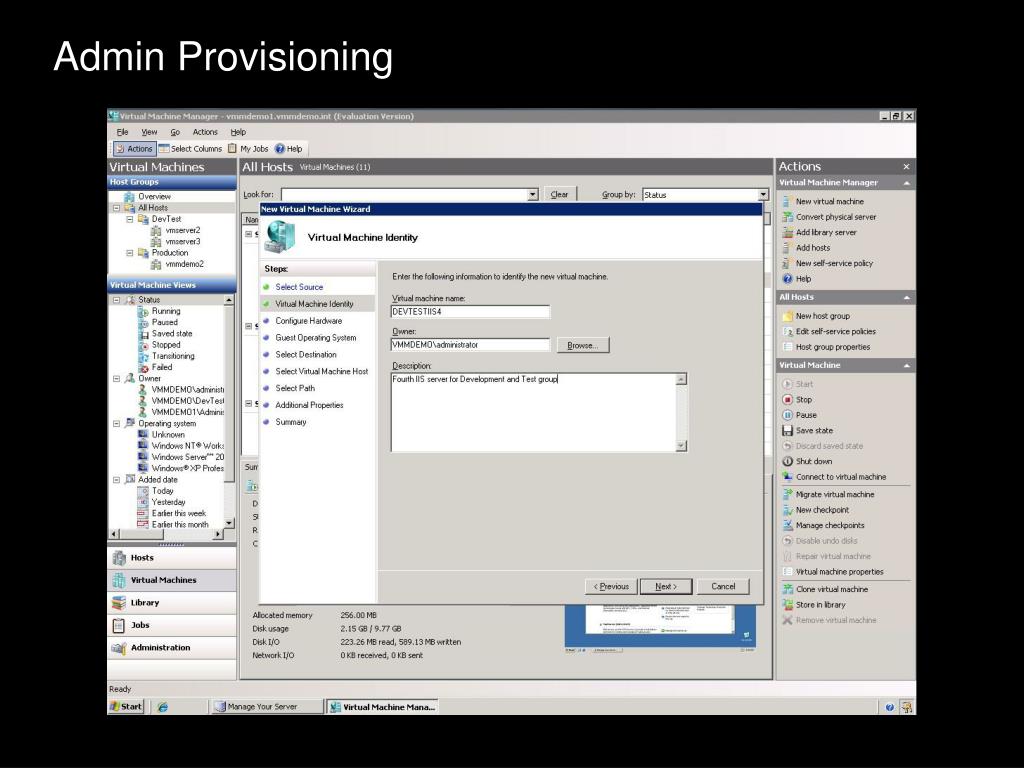Click My Jobs in toolbar
This screenshot has height=768, width=1024.
[x=249, y=149]
